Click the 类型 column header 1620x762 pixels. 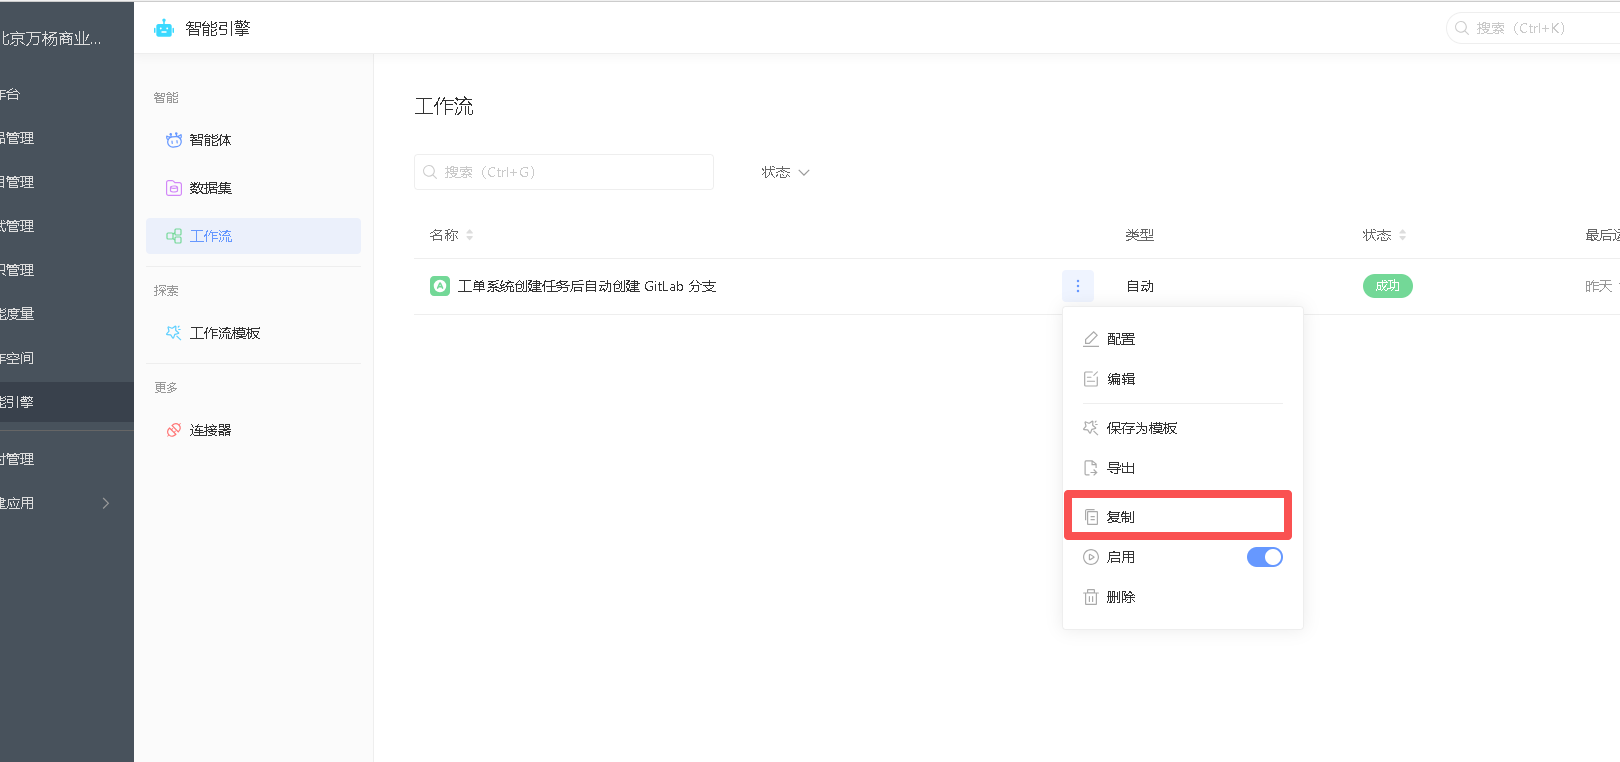point(1140,235)
